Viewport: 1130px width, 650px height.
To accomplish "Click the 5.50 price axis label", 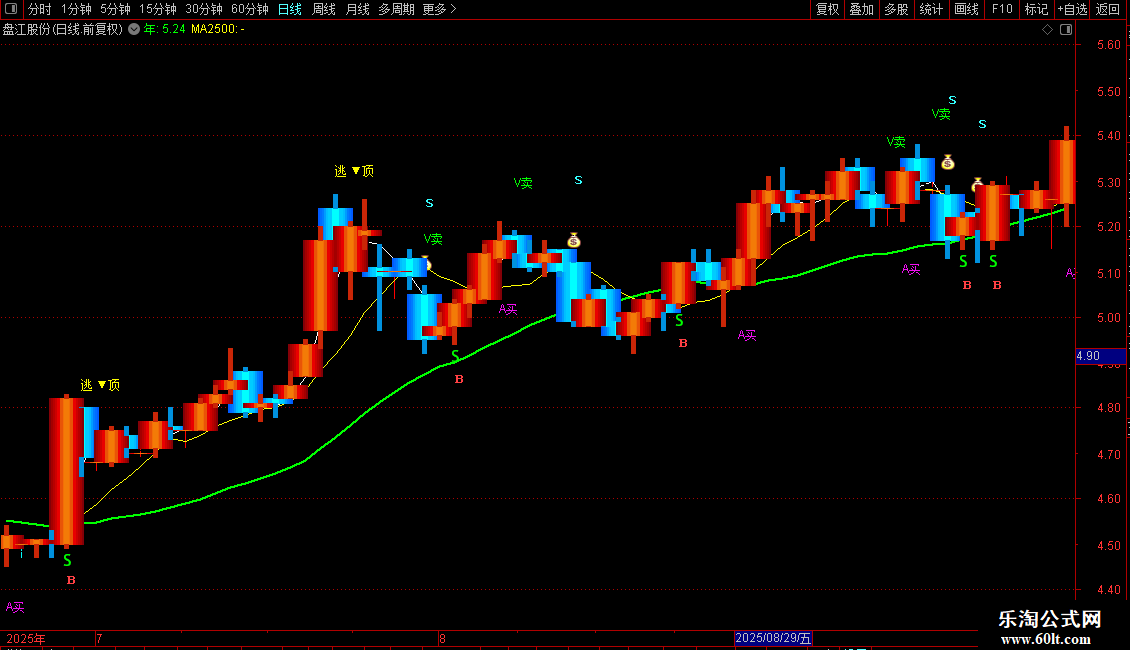I will [1108, 92].
